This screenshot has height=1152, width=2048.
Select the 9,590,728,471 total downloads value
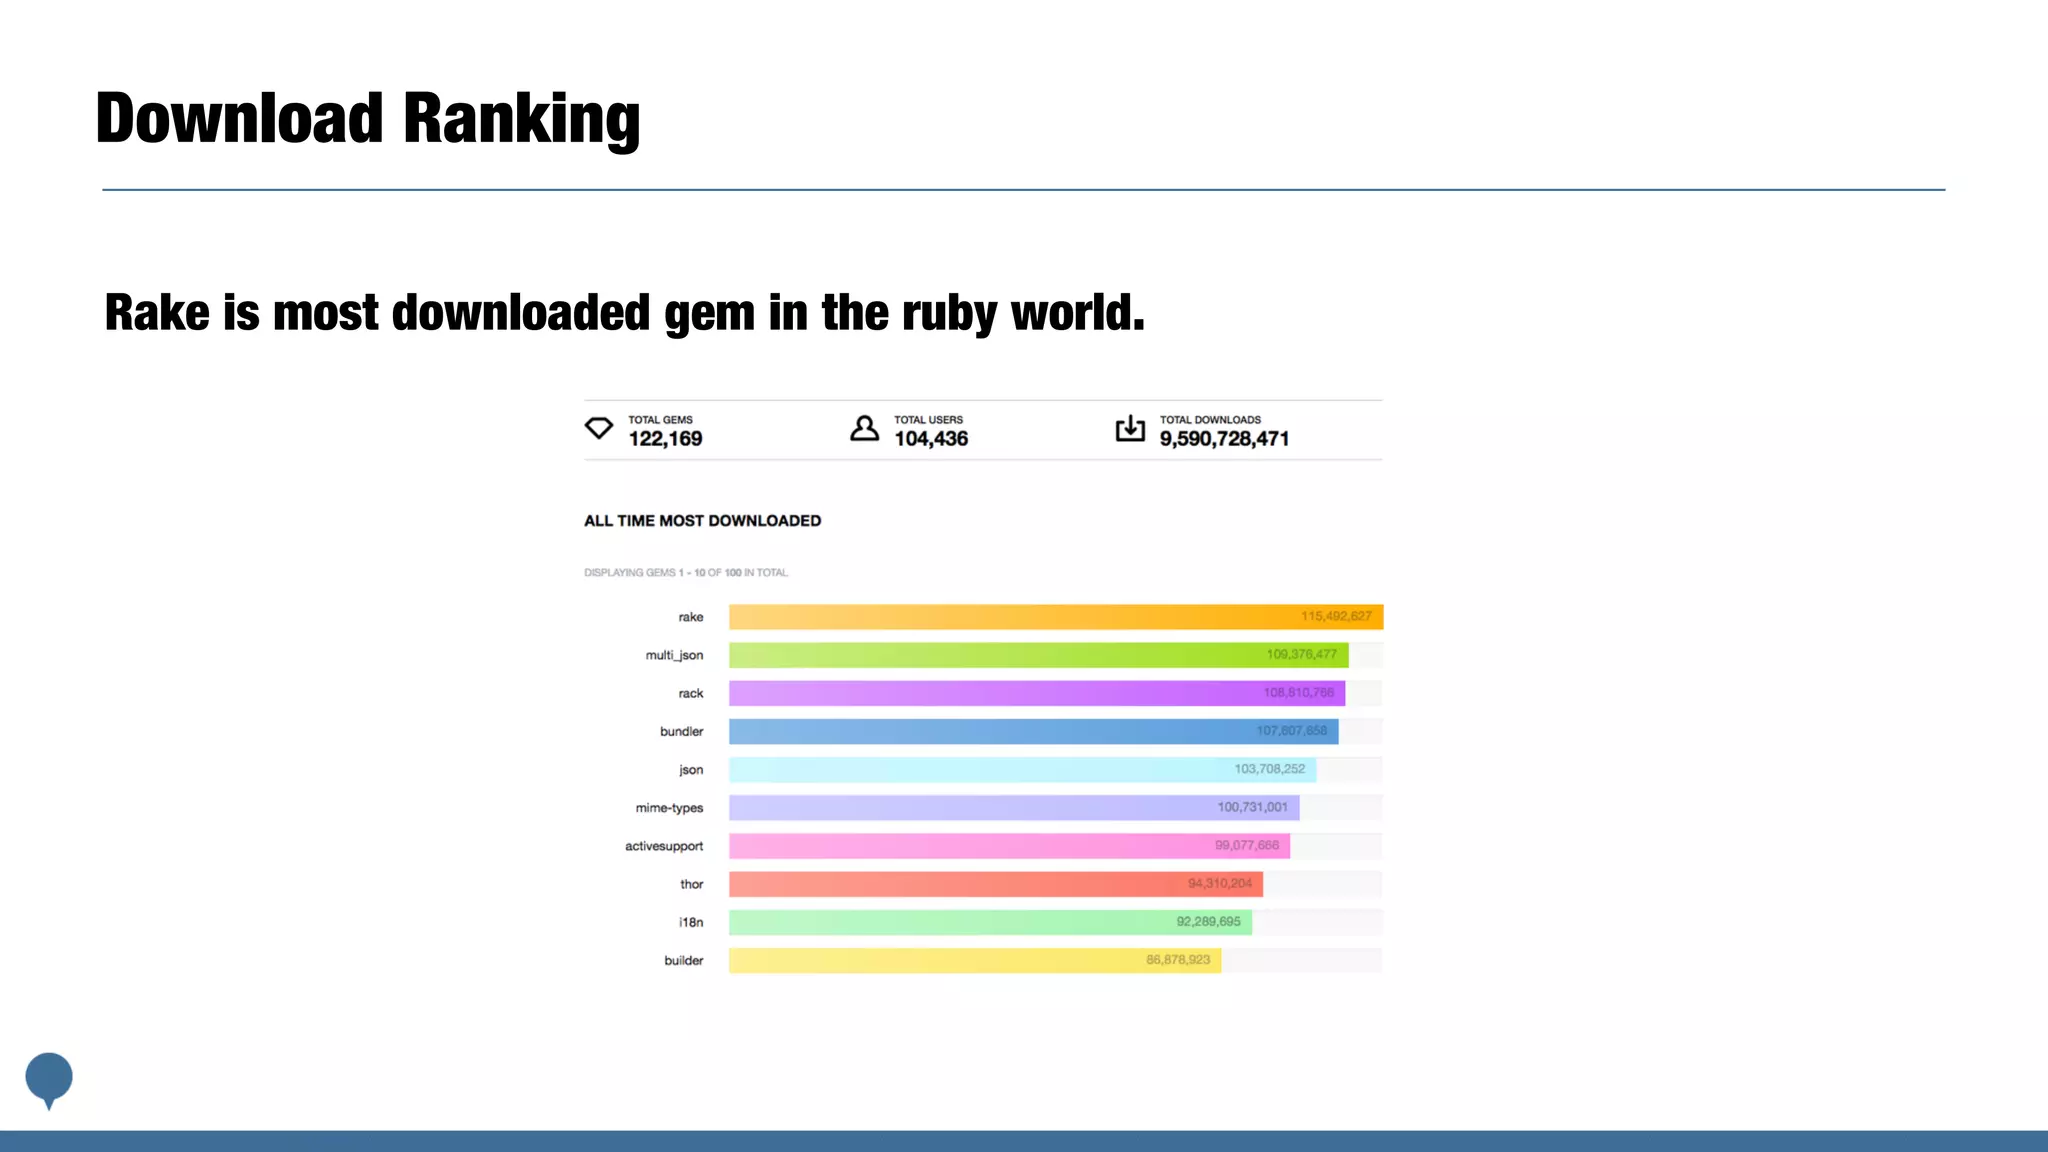tap(1224, 439)
